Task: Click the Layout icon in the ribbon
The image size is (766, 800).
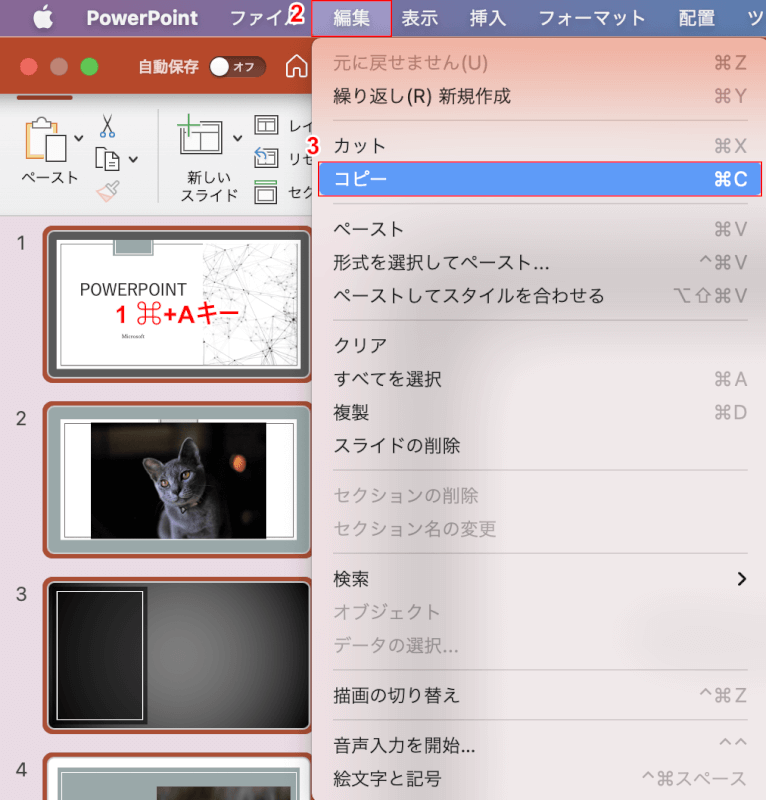Action: click(x=266, y=124)
